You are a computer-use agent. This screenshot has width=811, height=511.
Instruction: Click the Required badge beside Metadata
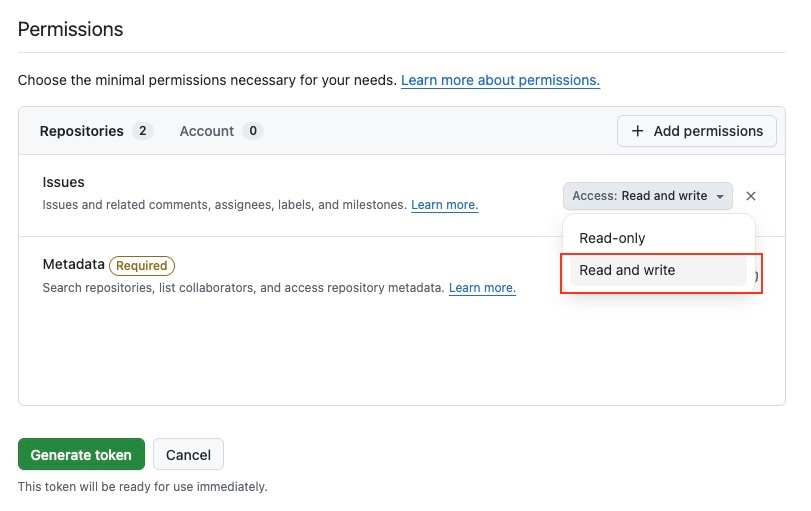pos(142,266)
